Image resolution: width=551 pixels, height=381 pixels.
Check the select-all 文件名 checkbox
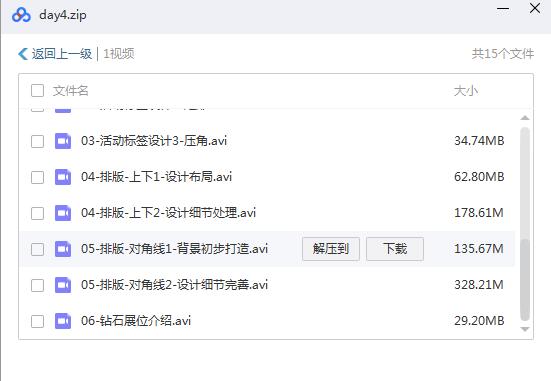(37, 91)
